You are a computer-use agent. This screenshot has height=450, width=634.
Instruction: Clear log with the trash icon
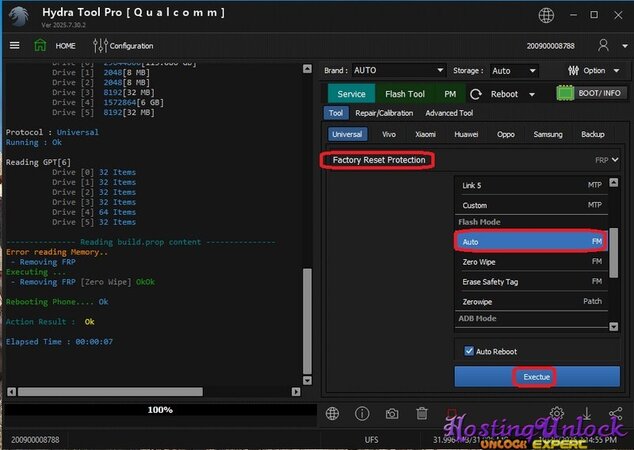pyautogui.click(x=422, y=413)
